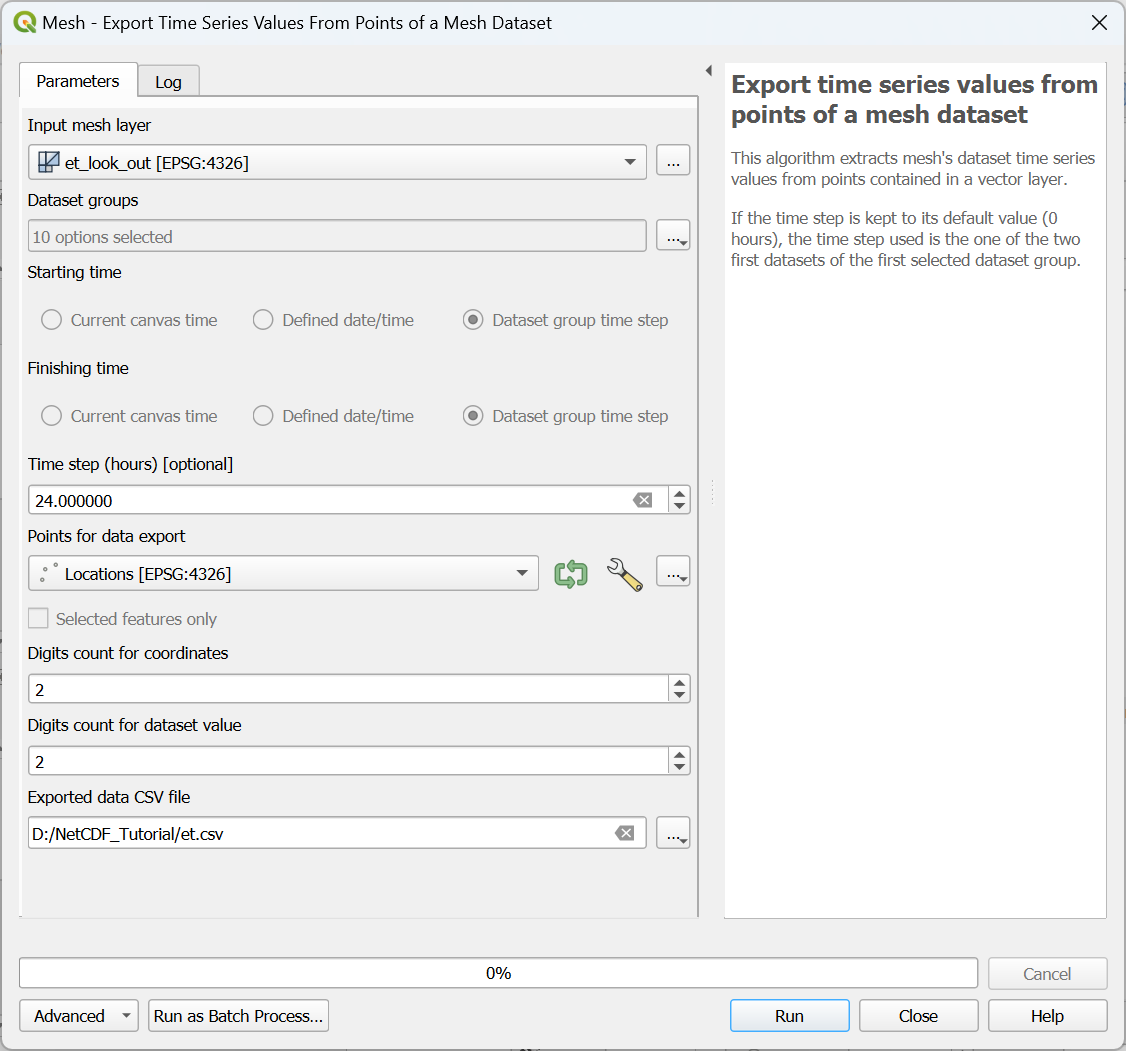1126x1051 pixels.
Task: Select the Parameters tab
Action: click(x=78, y=81)
